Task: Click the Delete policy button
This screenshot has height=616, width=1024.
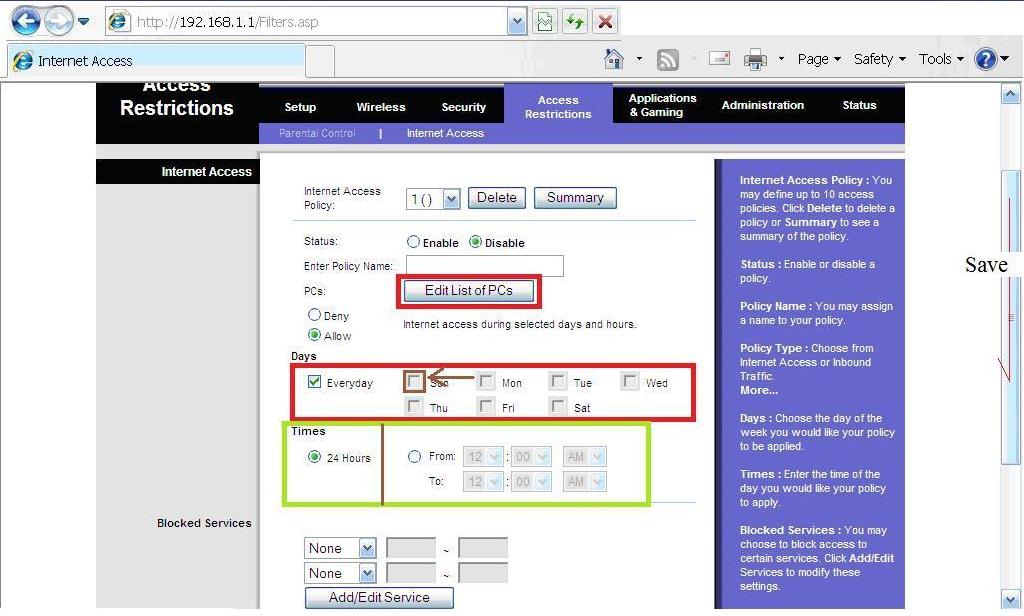Action: [496, 198]
